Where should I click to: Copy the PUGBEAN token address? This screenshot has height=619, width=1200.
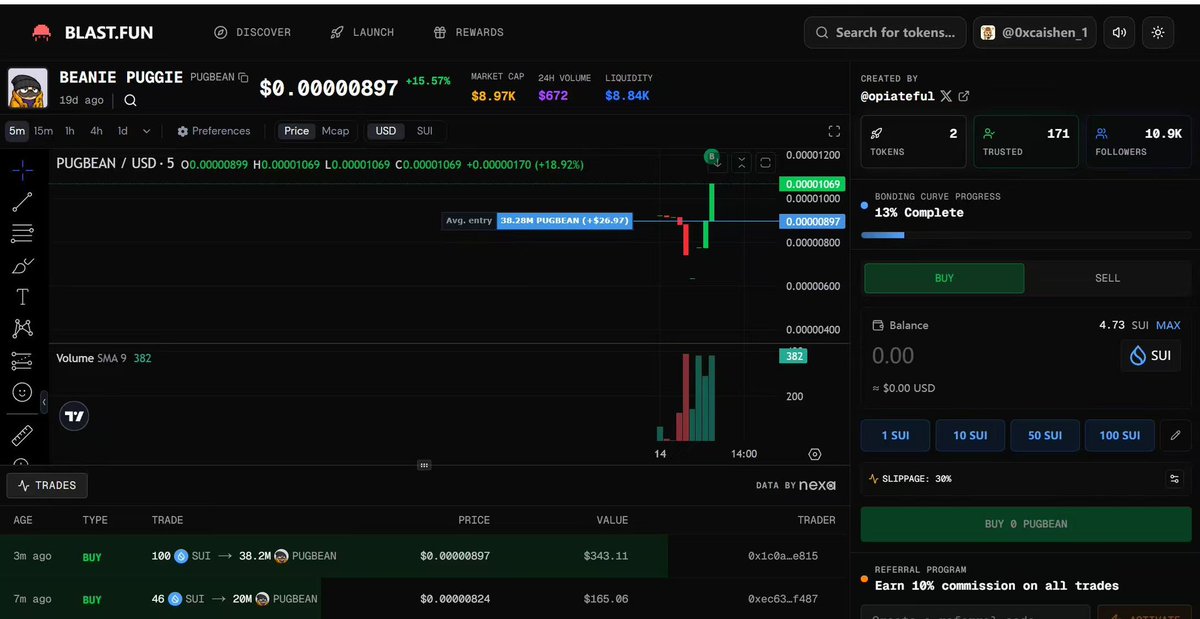point(243,77)
